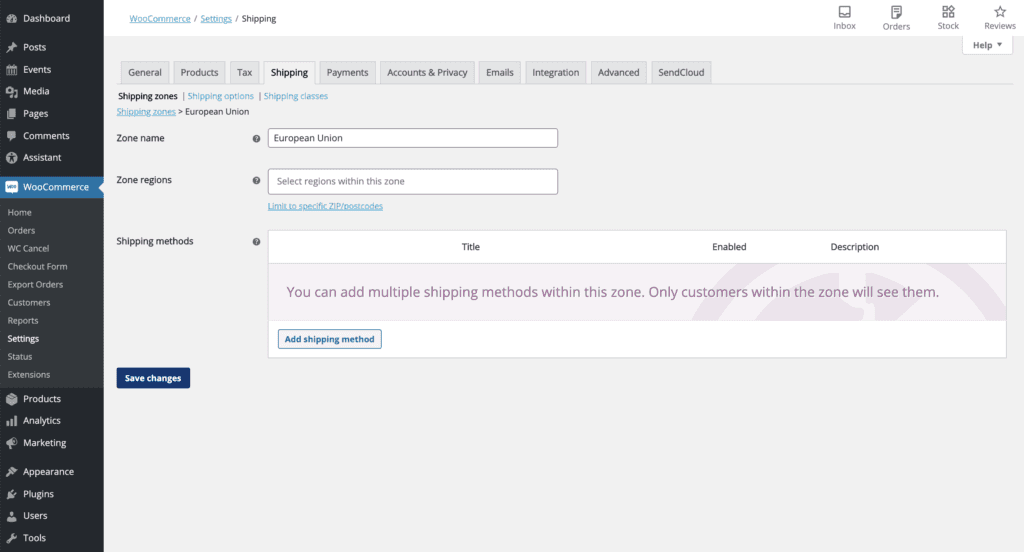Click the Plugins plug icon
This screenshot has width=1024, height=552.
tap(12, 494)
